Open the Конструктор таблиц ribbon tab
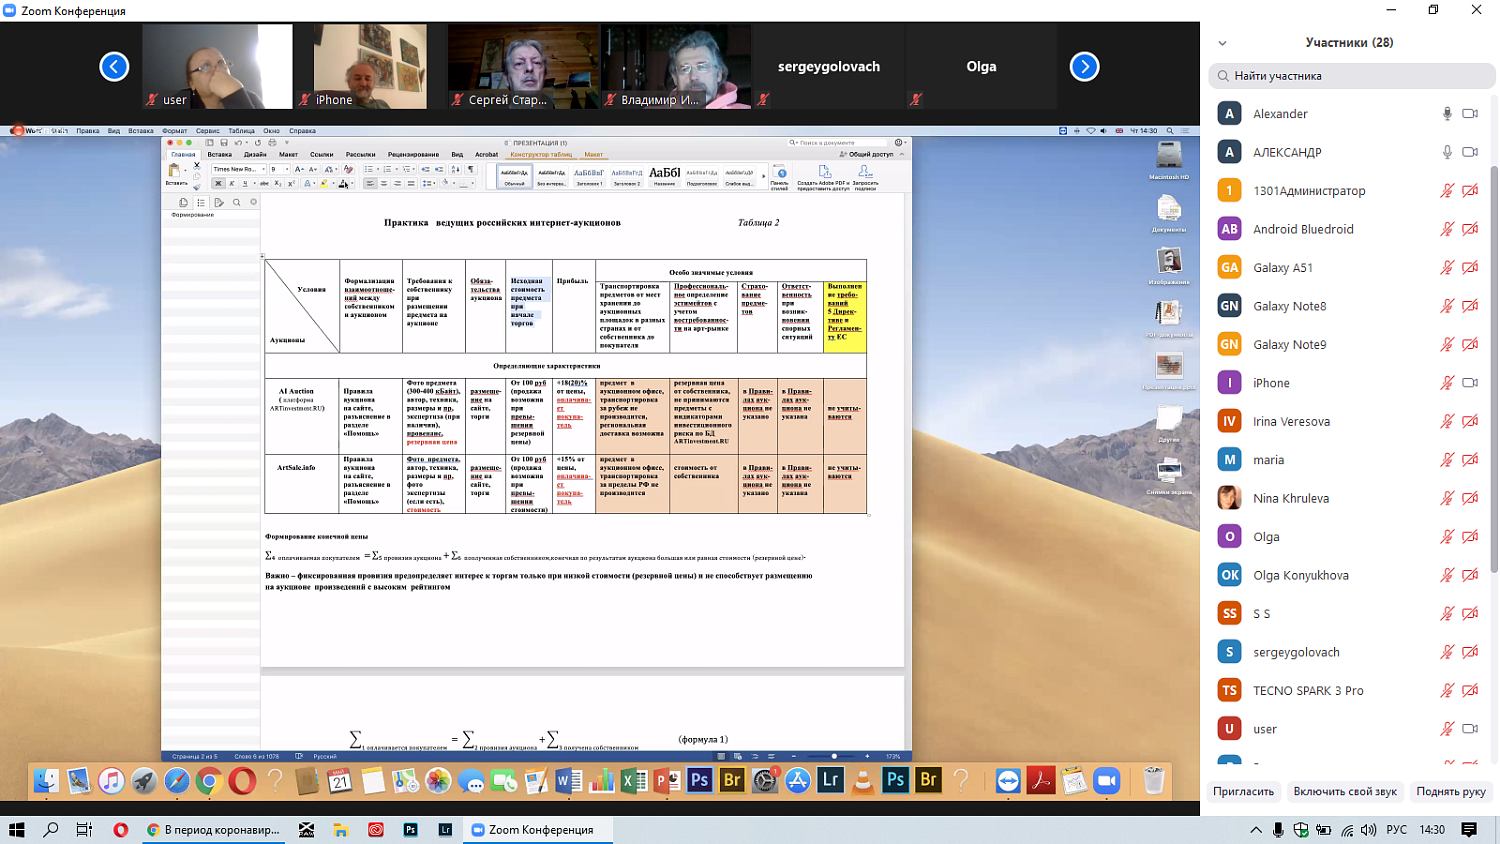The height and width of the screenshot is (844, 1500). click(x=541, y=155)
